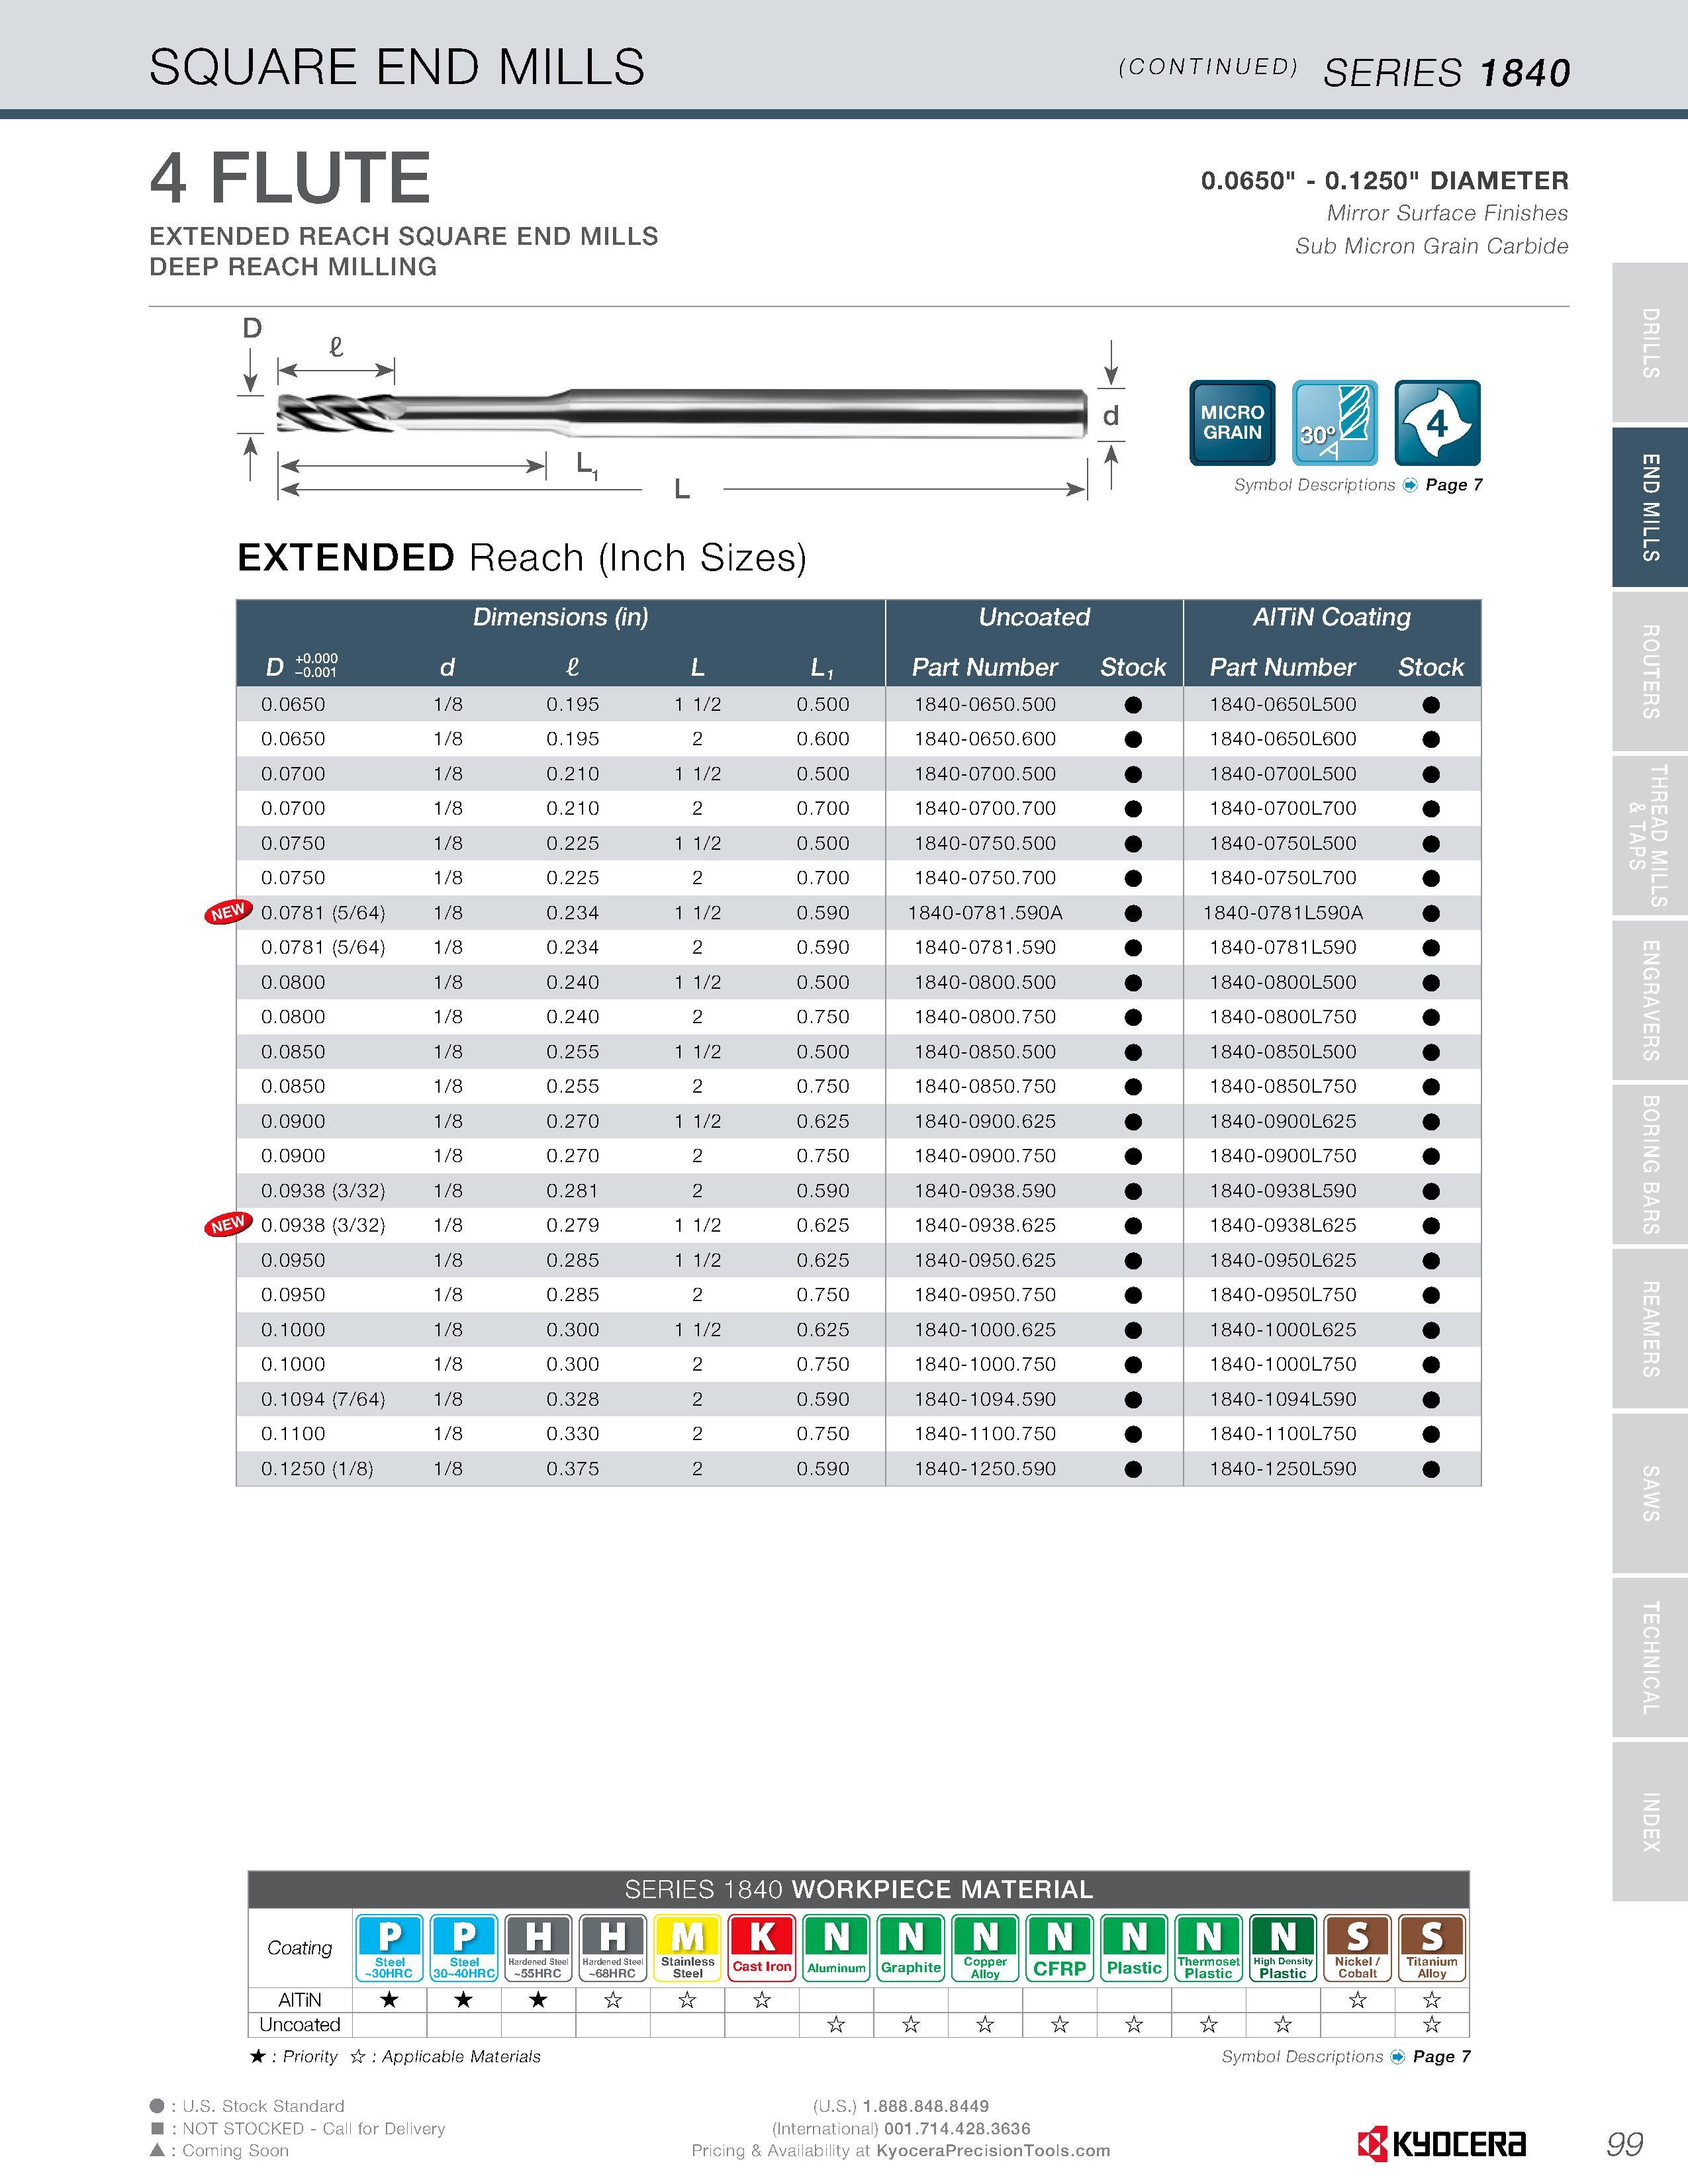Click the 4 FLUTE heading
This screenshot has width=1688, height=2184.
pos(290,178)
